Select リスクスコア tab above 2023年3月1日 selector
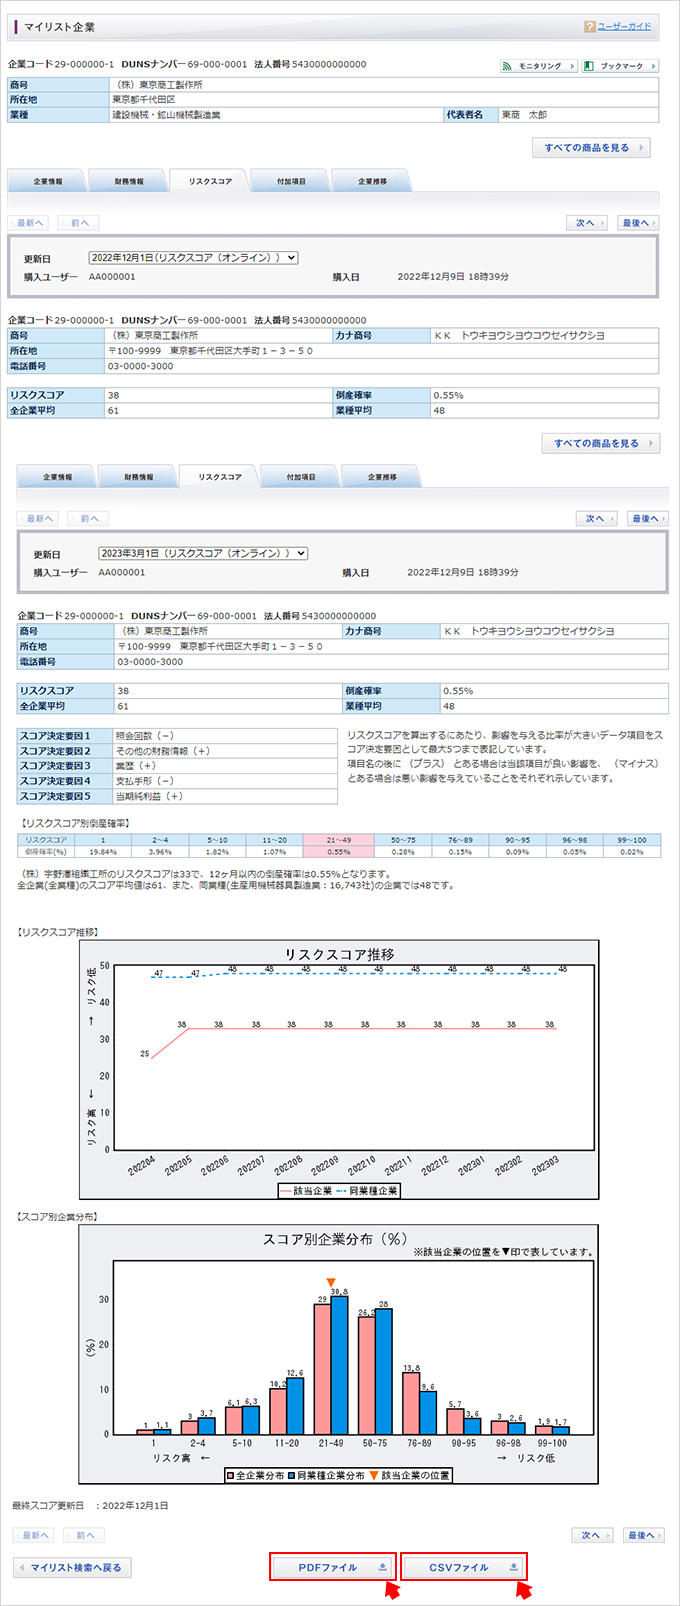The width and height of the screenshot is (680, 1606). (x=219, y=476)
